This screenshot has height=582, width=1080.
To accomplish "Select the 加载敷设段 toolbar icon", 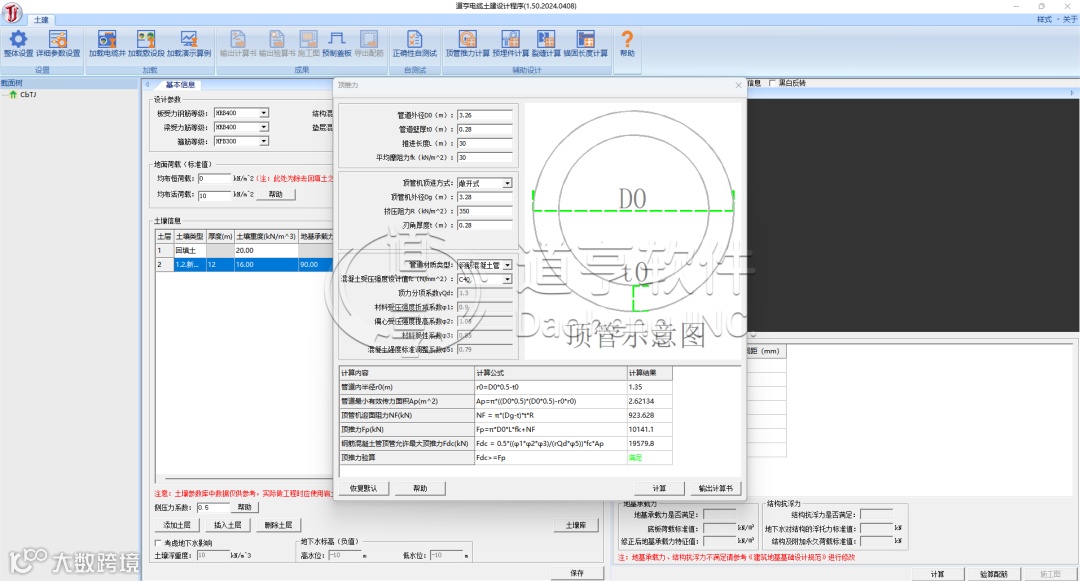I will click(x=146, y=41).
